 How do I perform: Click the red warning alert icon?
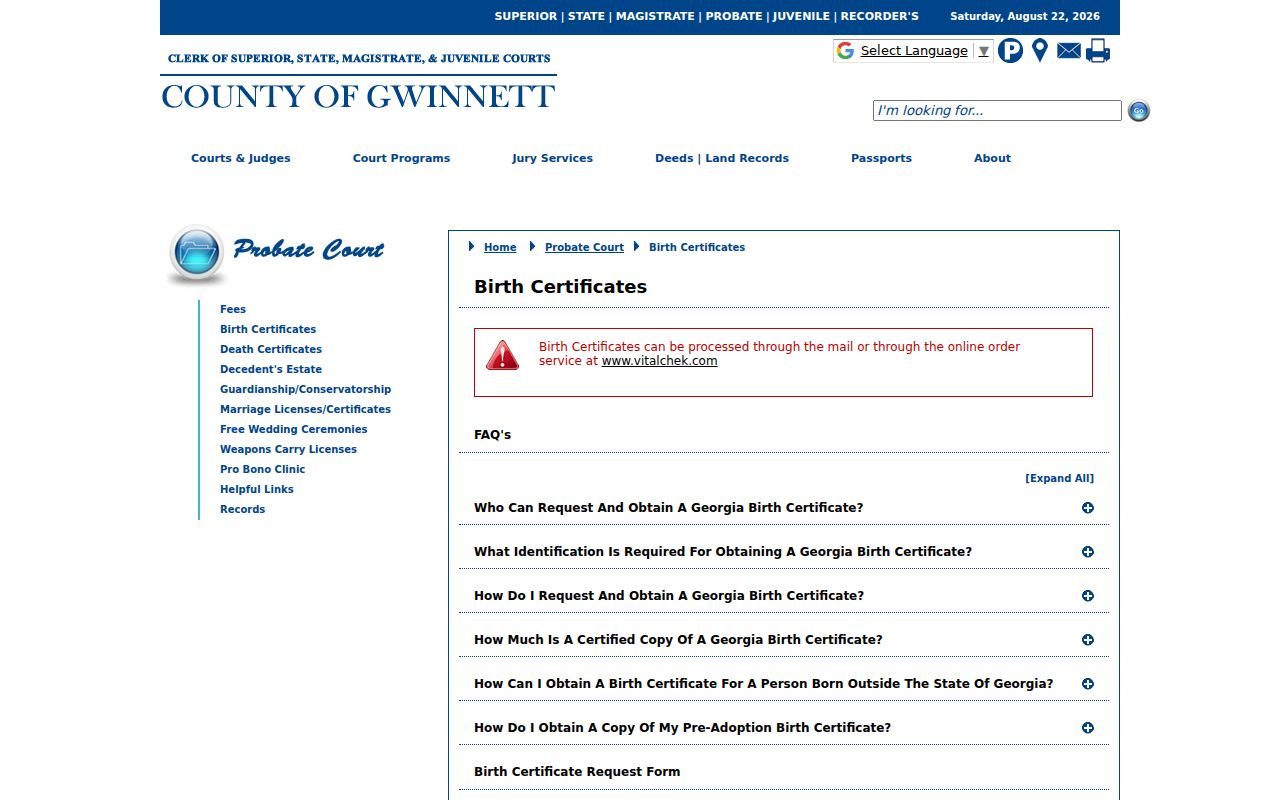tap(503, 355)
